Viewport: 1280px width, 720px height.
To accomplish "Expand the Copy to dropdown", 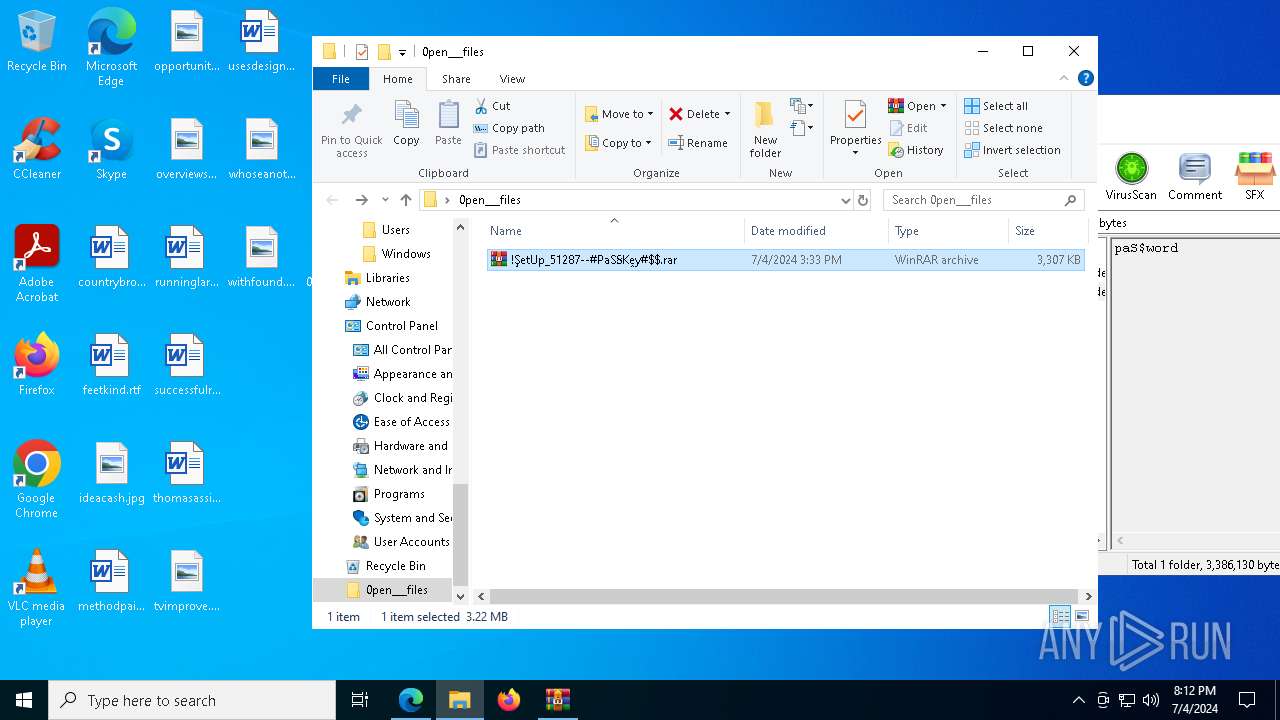I will (648, 143).
